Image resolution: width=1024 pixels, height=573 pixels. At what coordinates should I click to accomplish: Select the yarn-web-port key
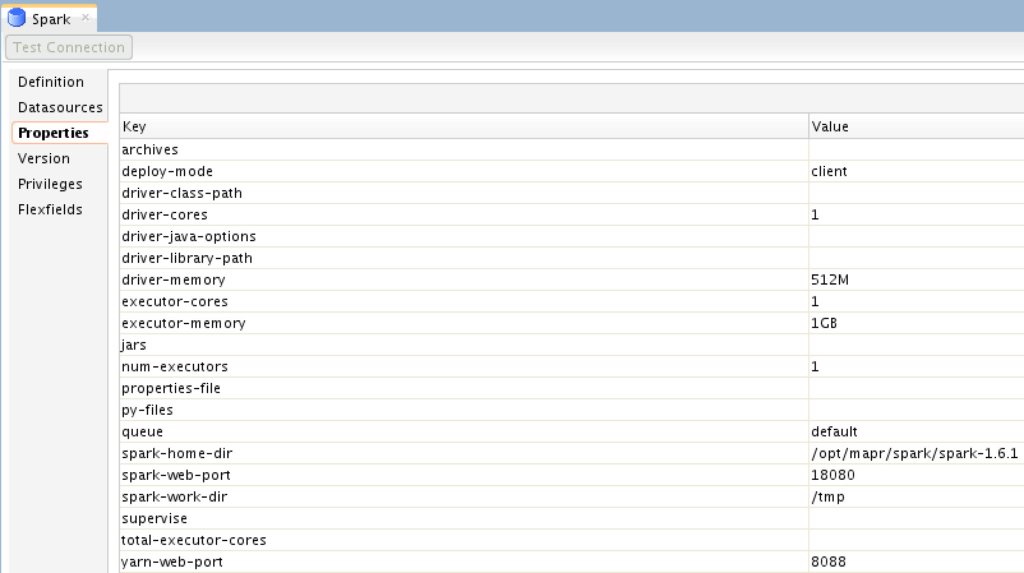(172, 562)
